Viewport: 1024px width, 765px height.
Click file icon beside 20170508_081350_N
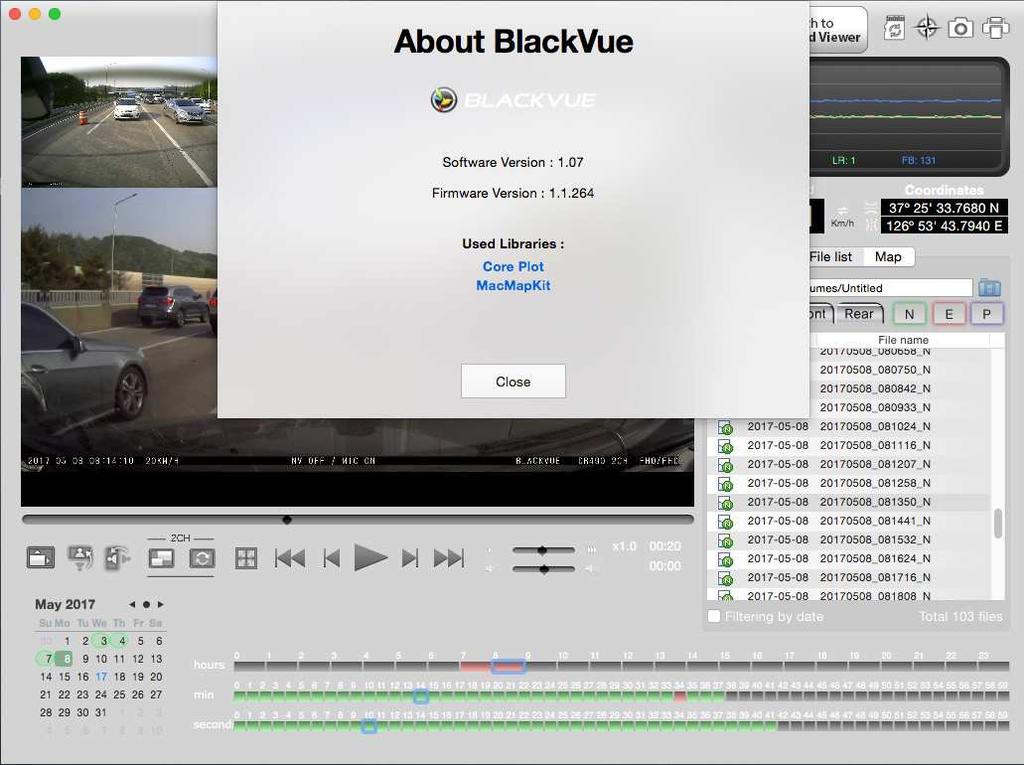[726, 503]
